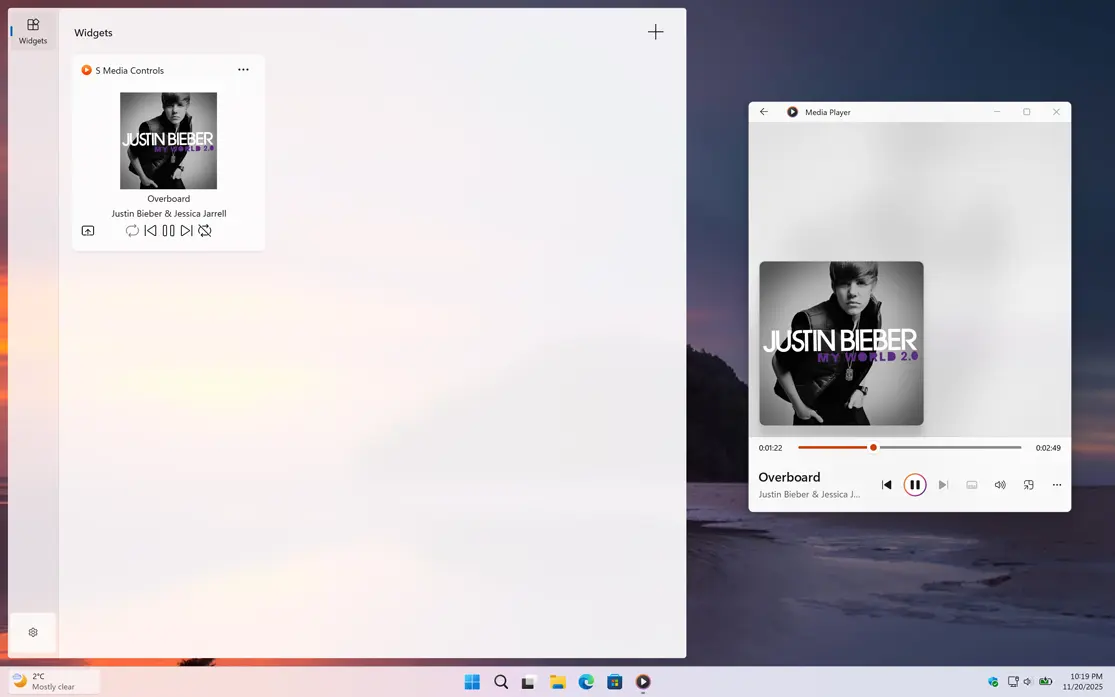
Task: Open S Media Controls widget options
Action: coord(243,70)
